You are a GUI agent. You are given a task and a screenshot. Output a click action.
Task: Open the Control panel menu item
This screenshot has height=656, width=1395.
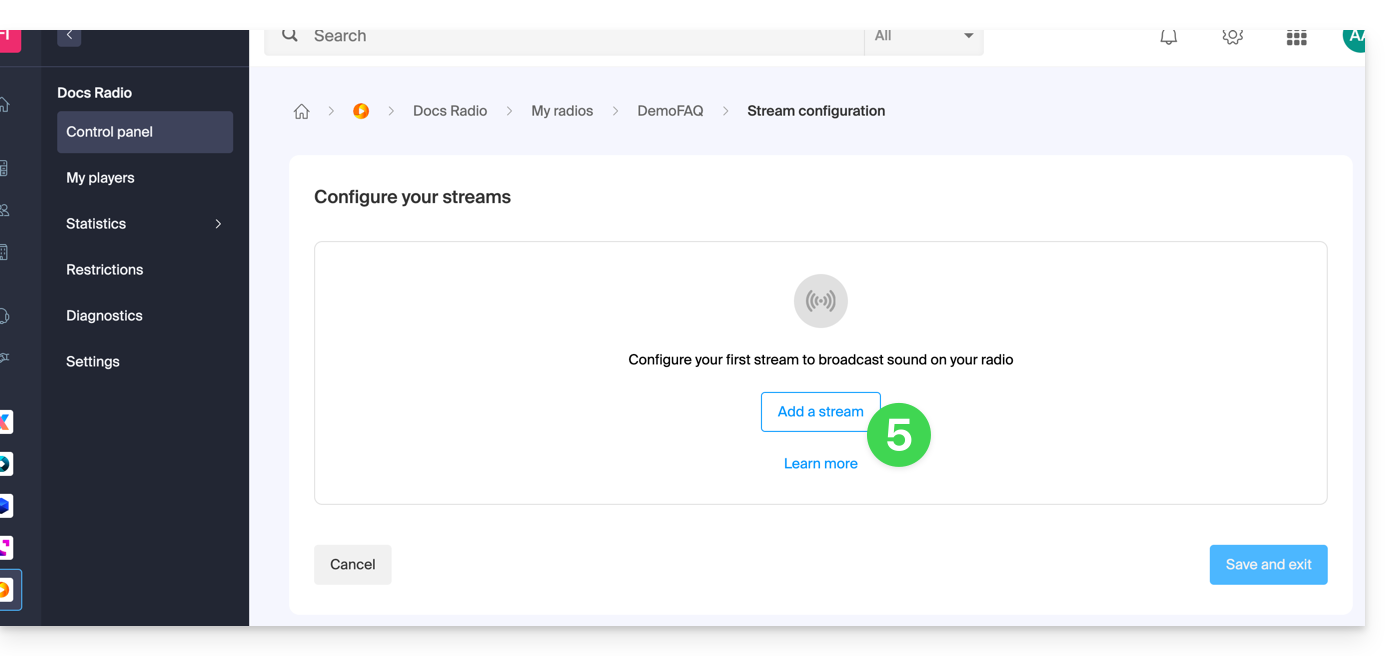click(x=145, y=132)
